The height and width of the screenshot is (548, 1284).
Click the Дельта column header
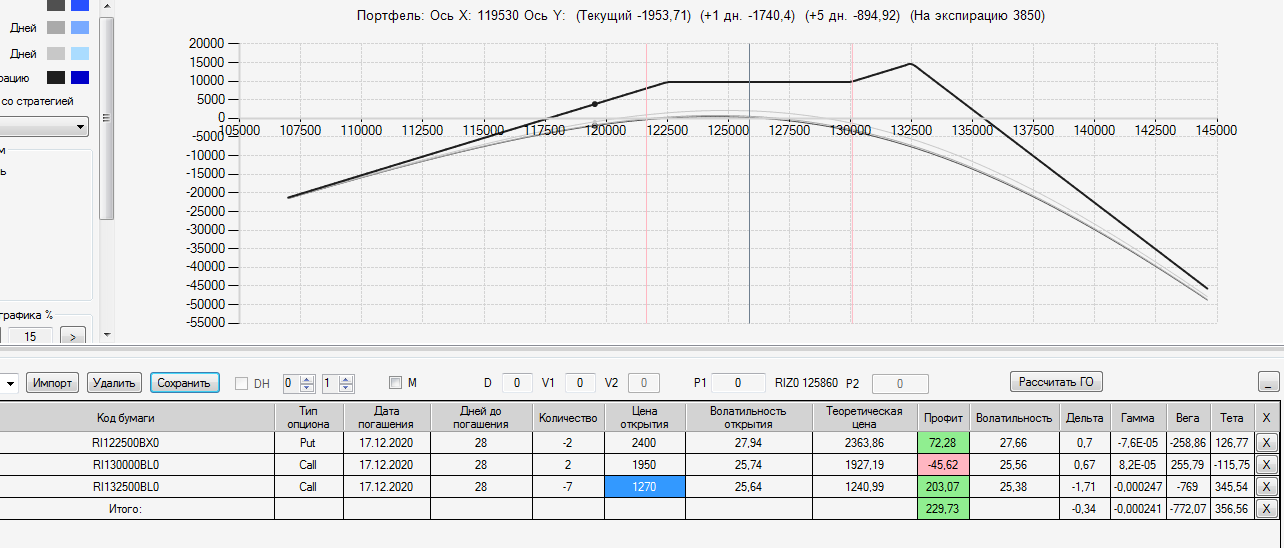click(x=1085, y=417)
